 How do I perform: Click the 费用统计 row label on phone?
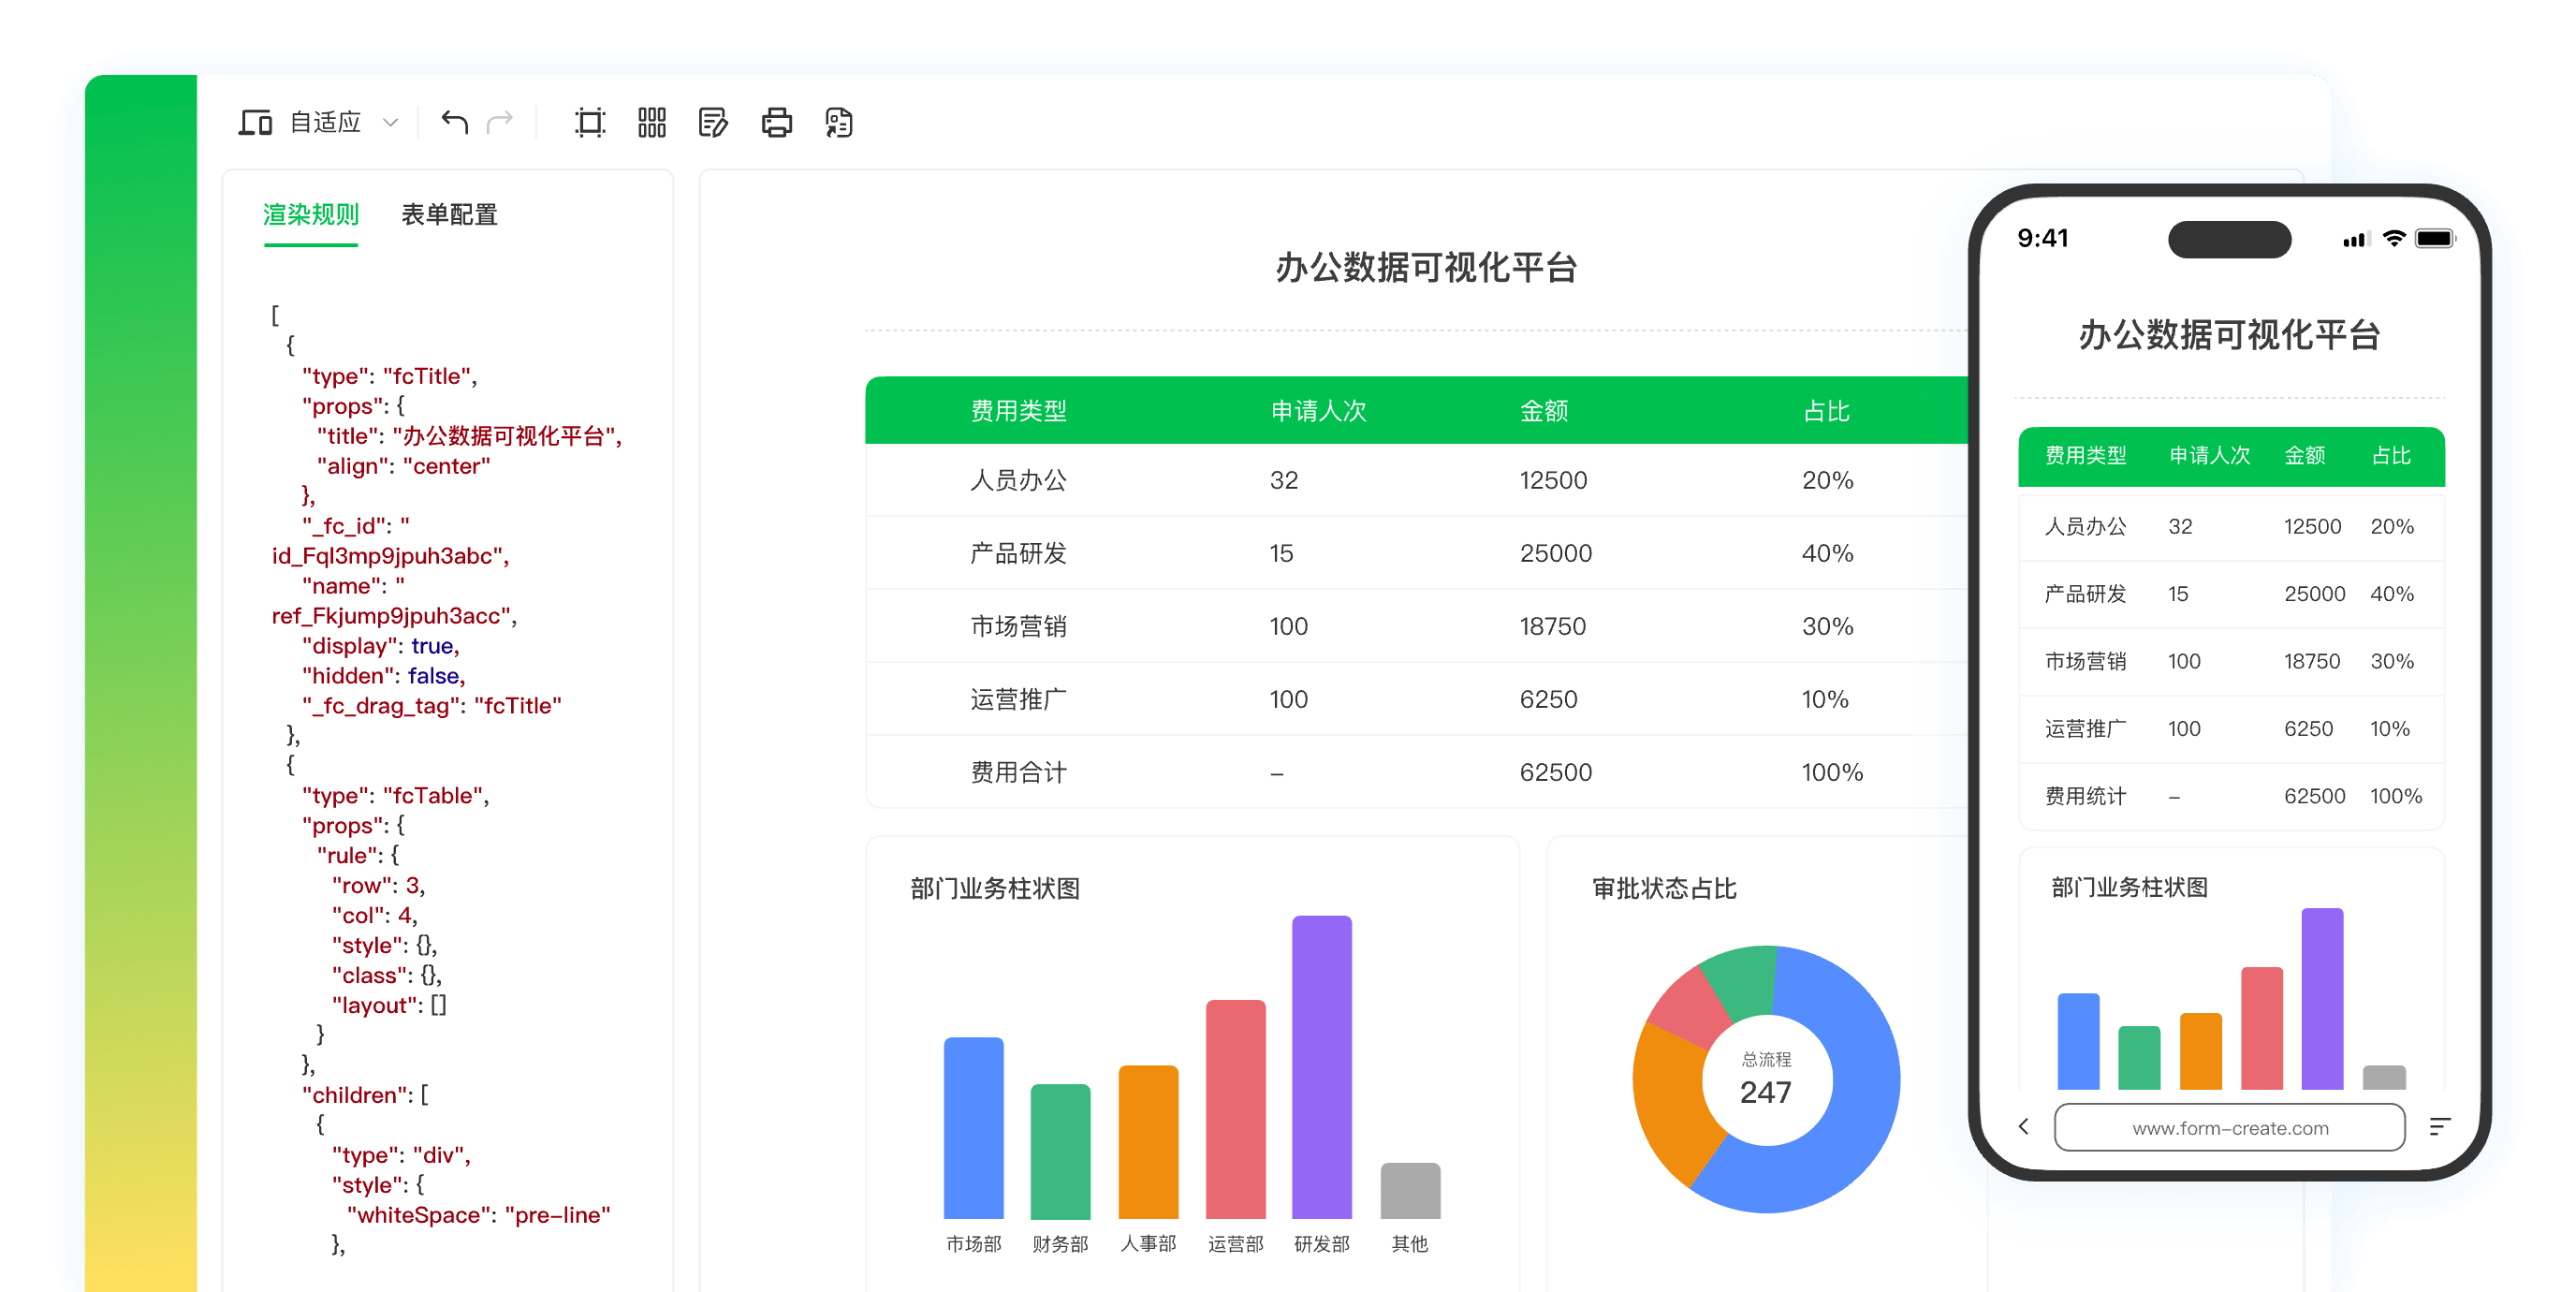[x=2085, y=795]
